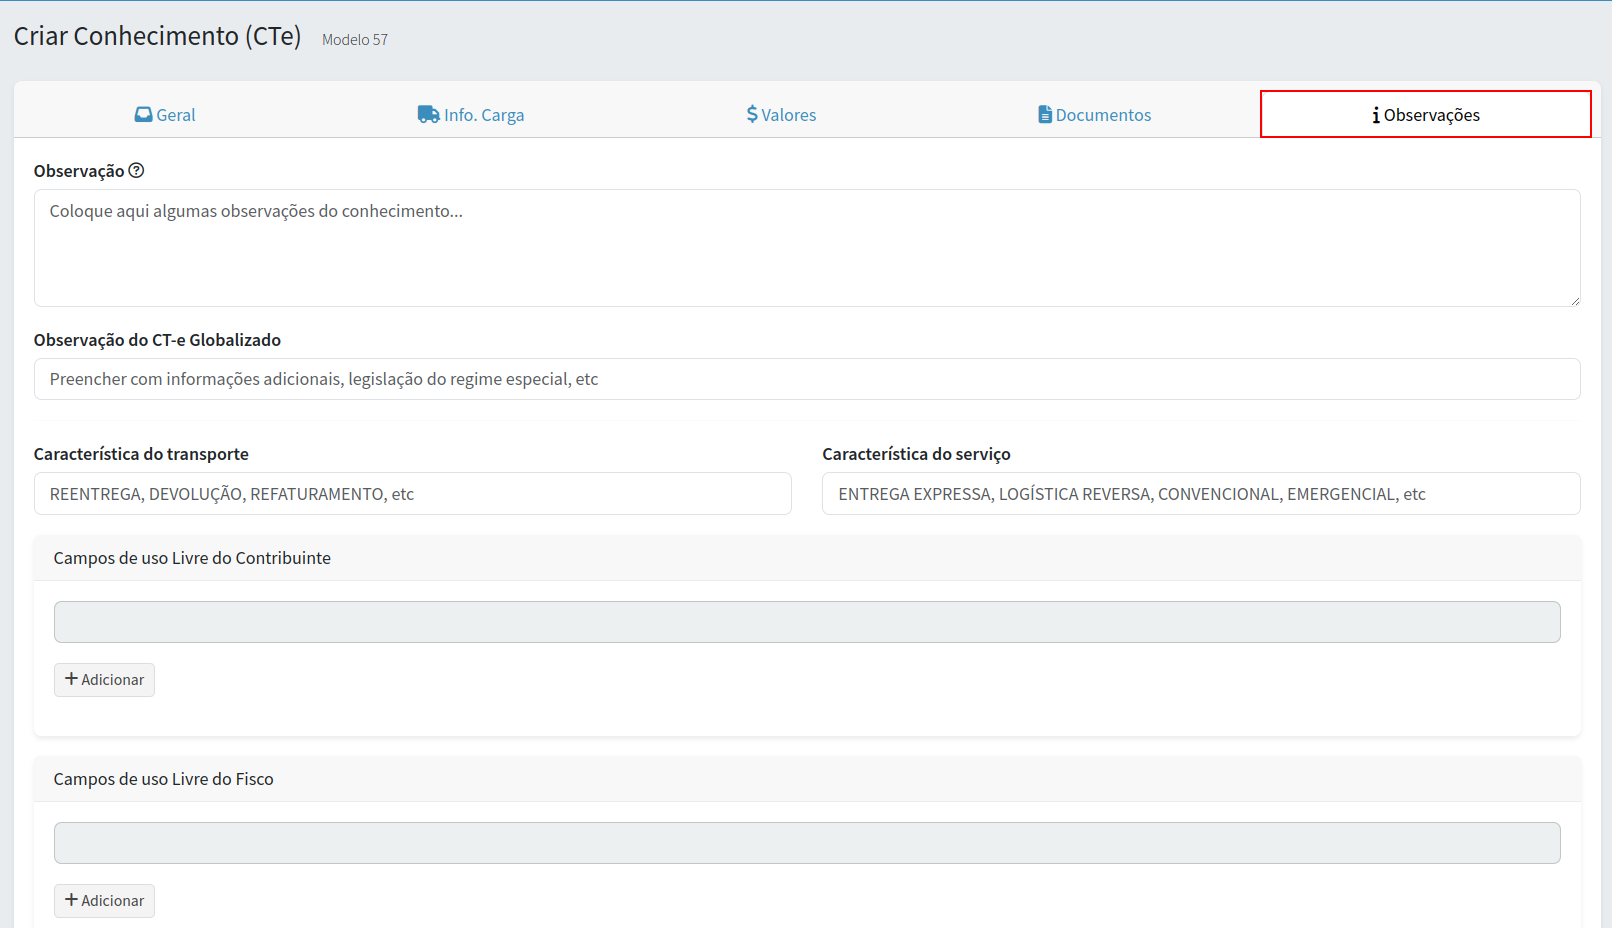Grab the Observação text area resize handle
1612x928 pixels.
coord(1575,301)
